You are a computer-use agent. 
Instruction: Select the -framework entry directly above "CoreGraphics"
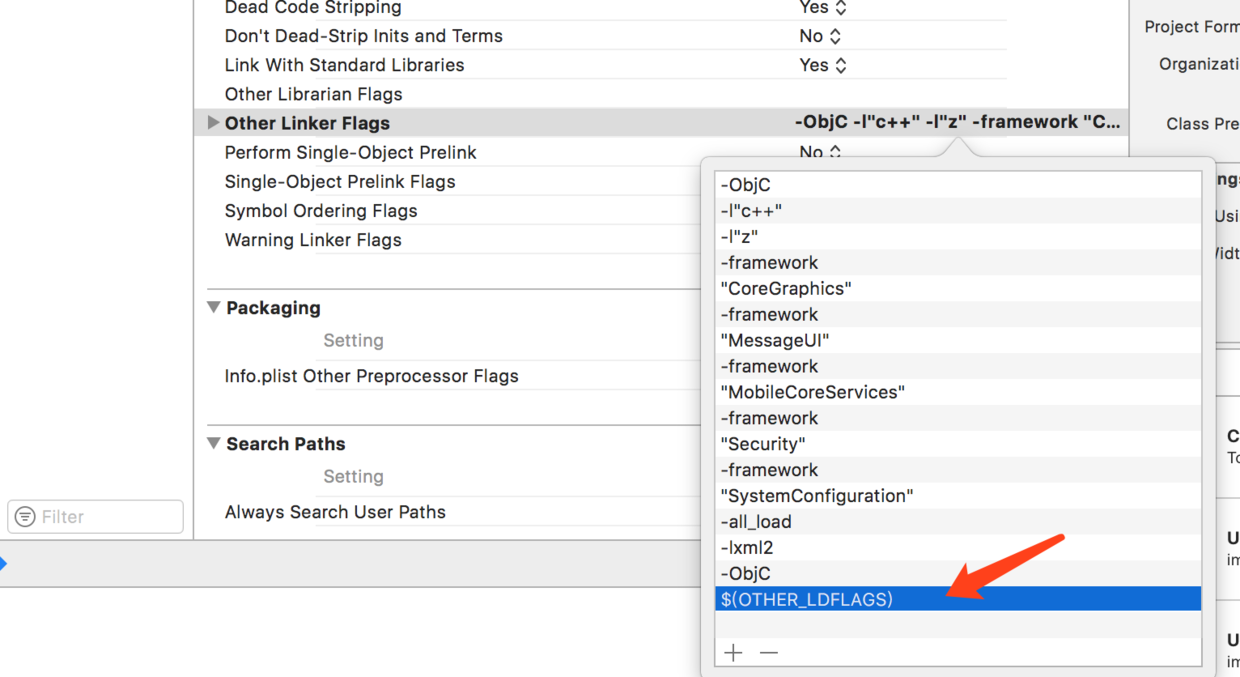point(959,262)
